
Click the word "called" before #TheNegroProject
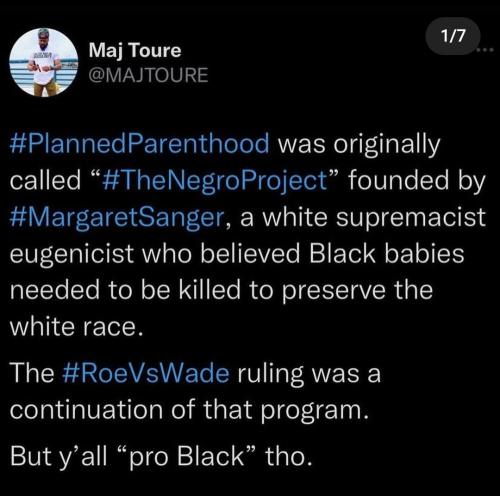[x=46, y=180]
